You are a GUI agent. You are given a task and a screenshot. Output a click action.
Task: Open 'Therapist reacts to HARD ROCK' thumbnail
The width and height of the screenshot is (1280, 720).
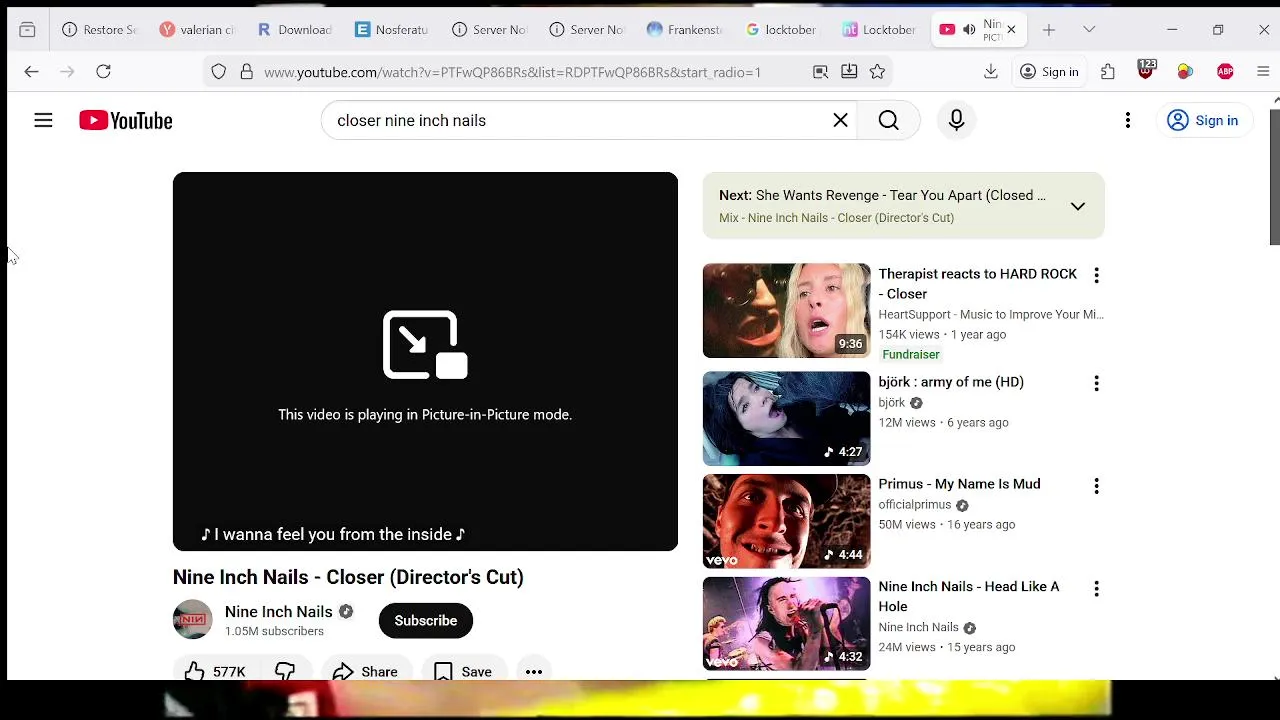pos(786,310)
